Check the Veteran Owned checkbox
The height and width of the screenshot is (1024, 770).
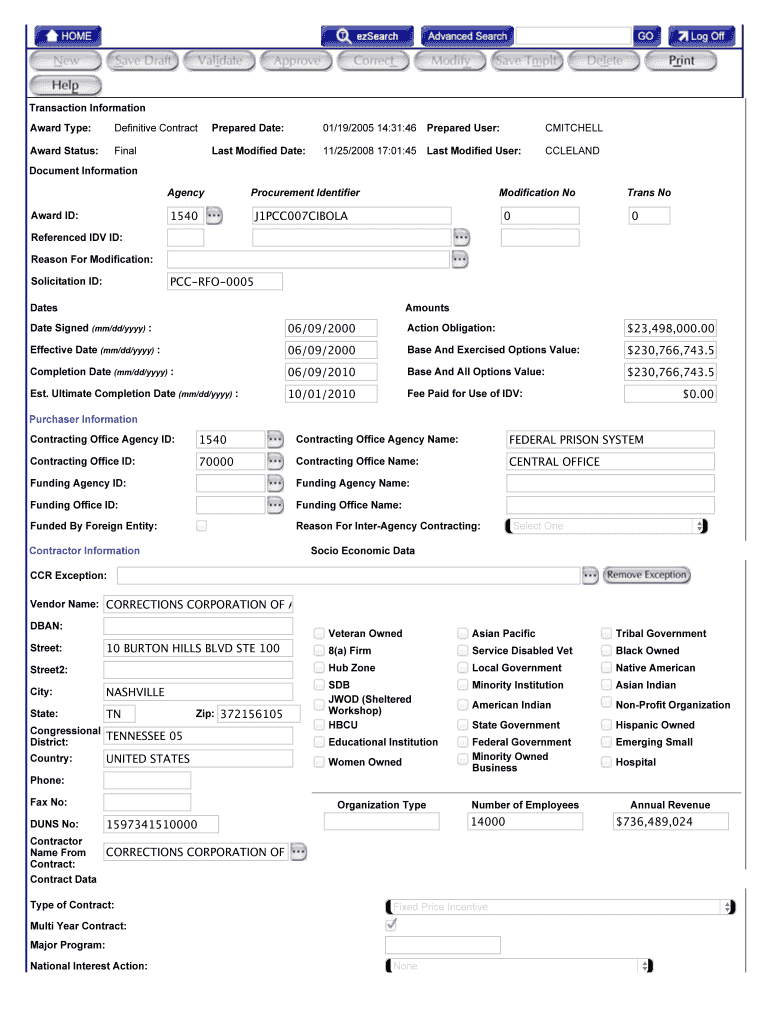tap(319, 633)
